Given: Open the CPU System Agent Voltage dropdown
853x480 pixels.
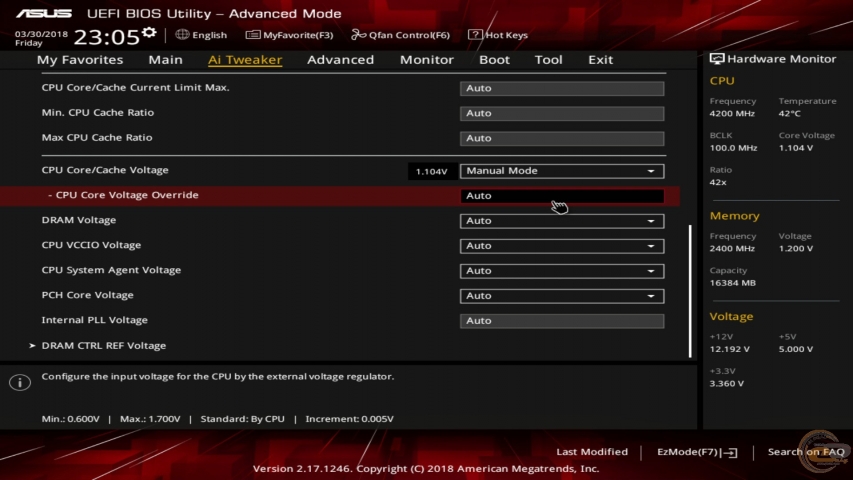Looking at the screenshot, I should click(x=562, y=271).
